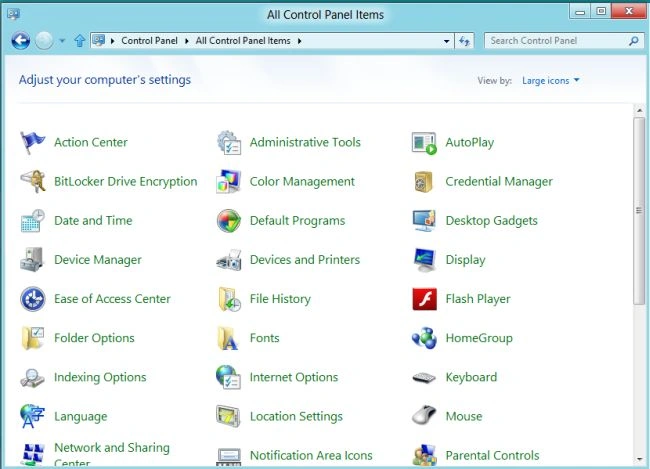Open the Folder Options icon
The width and height of the screenshot is (650, 469).
(32, 338)
